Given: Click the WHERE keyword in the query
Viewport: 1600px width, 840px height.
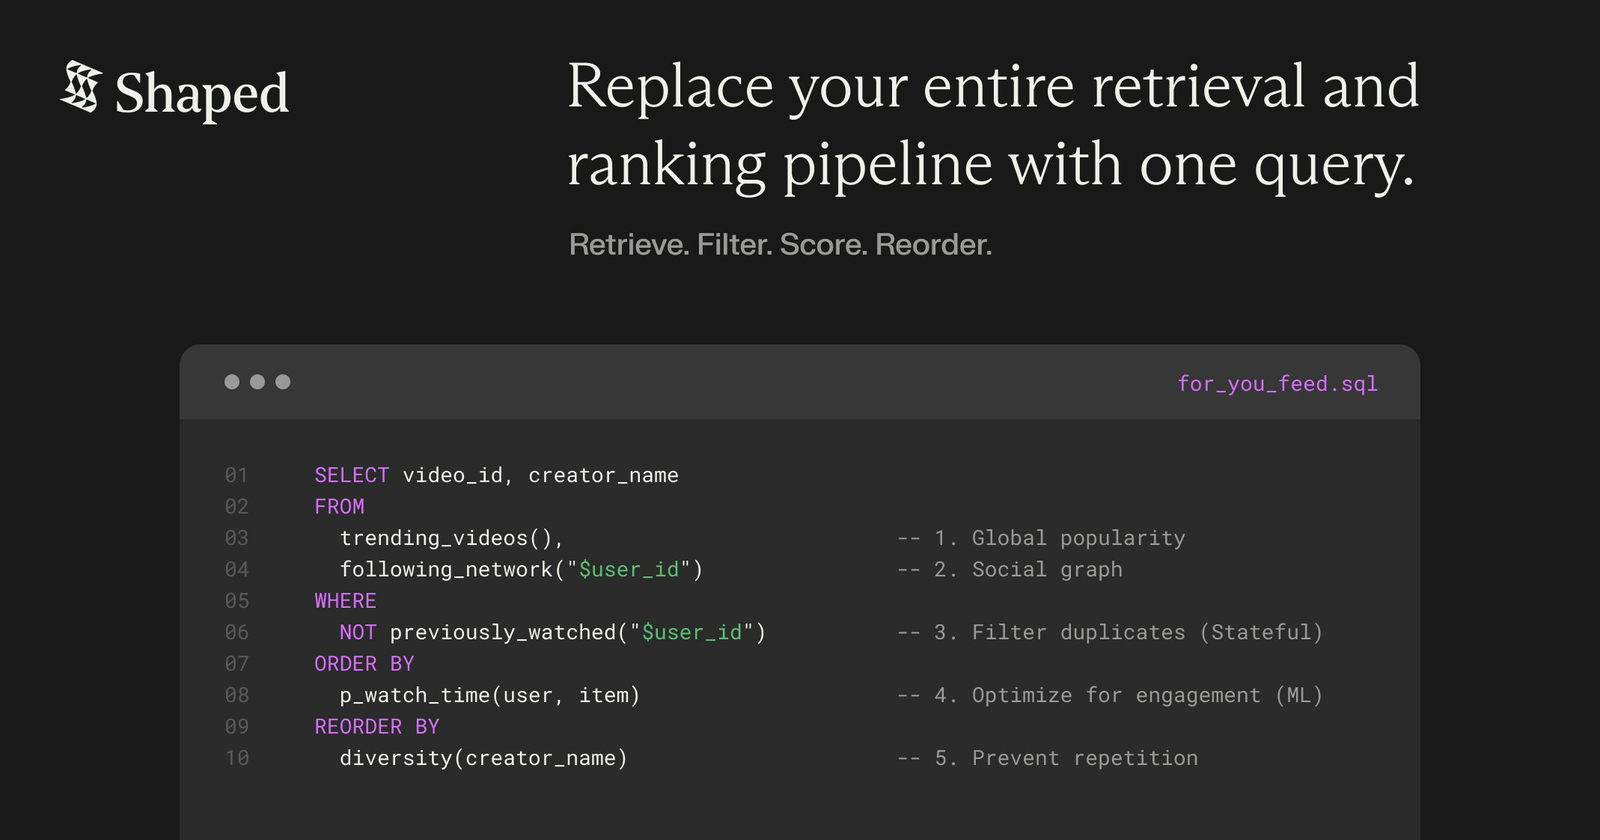Looking at the screenshot, I should (345, 601).
